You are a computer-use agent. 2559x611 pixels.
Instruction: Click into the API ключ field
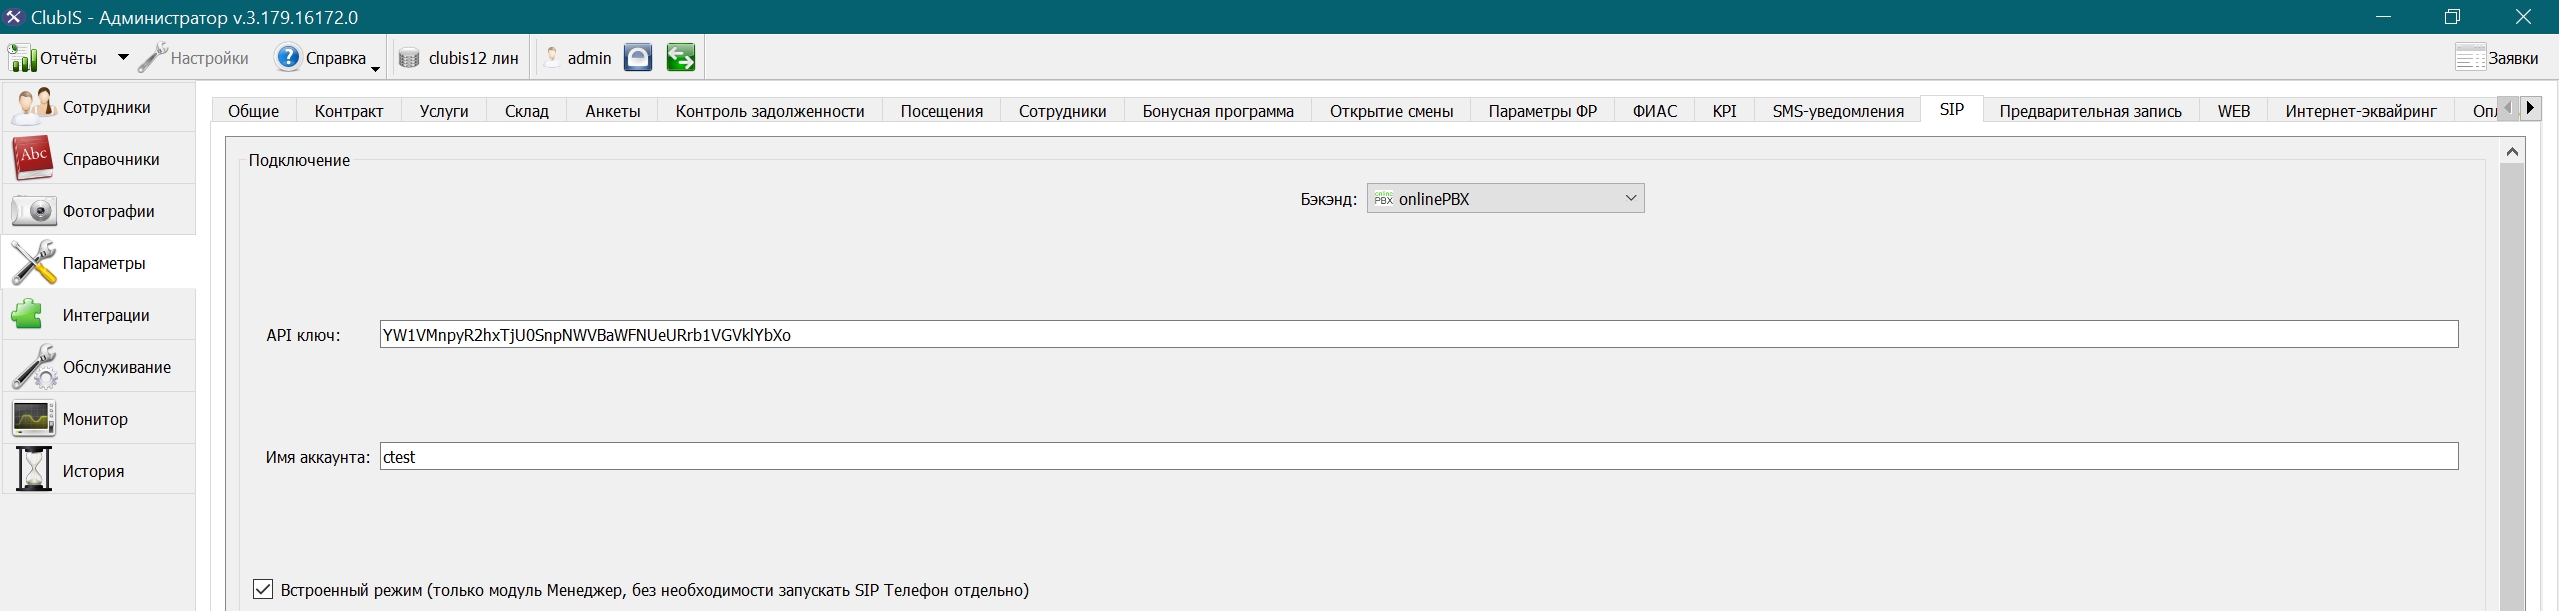(x=1418, y=334)
